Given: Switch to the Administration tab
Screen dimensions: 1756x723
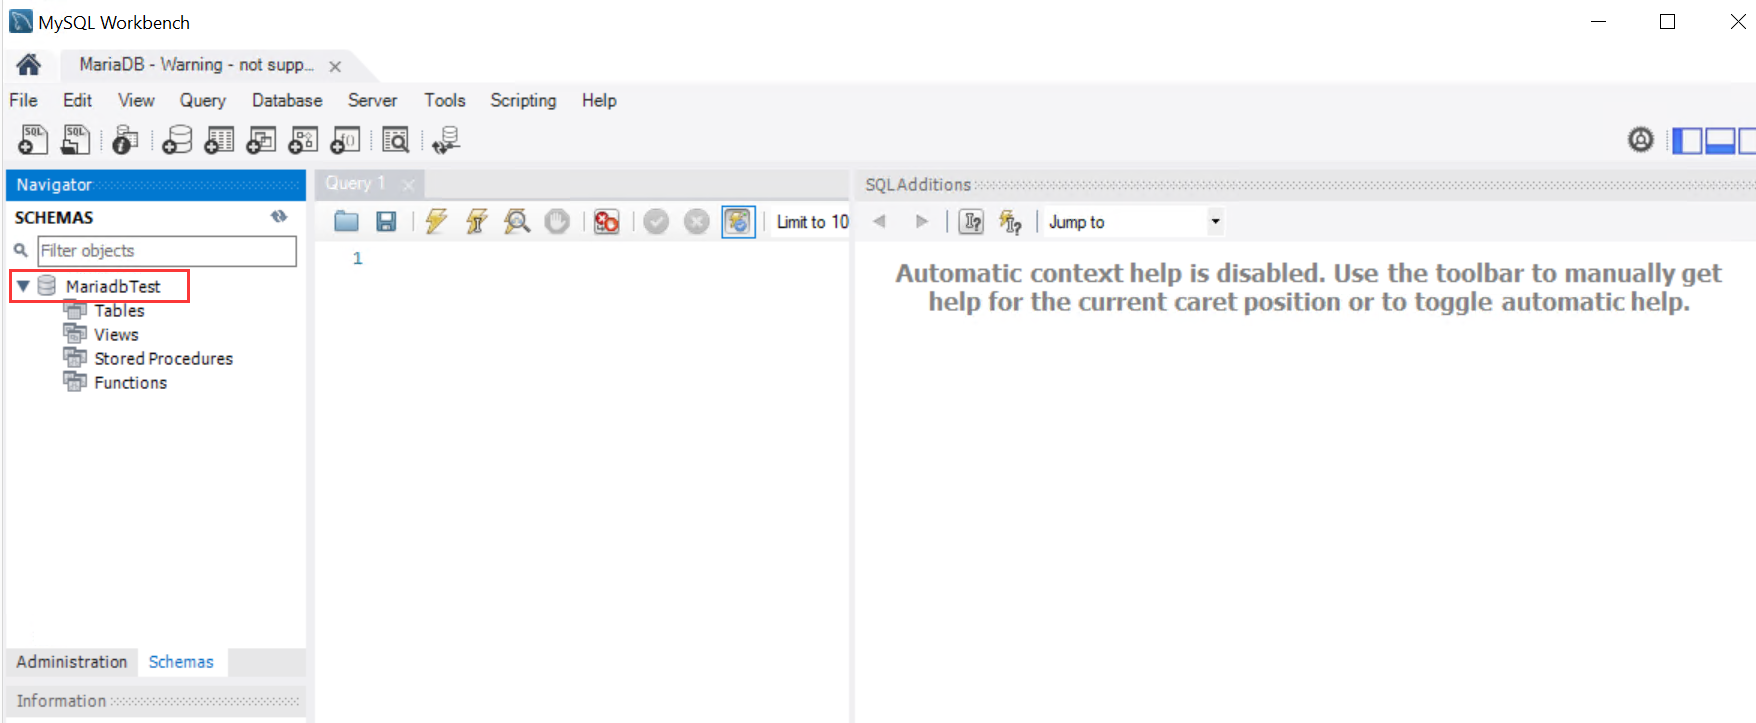Looking at the screenshot, I should point(72,662).
